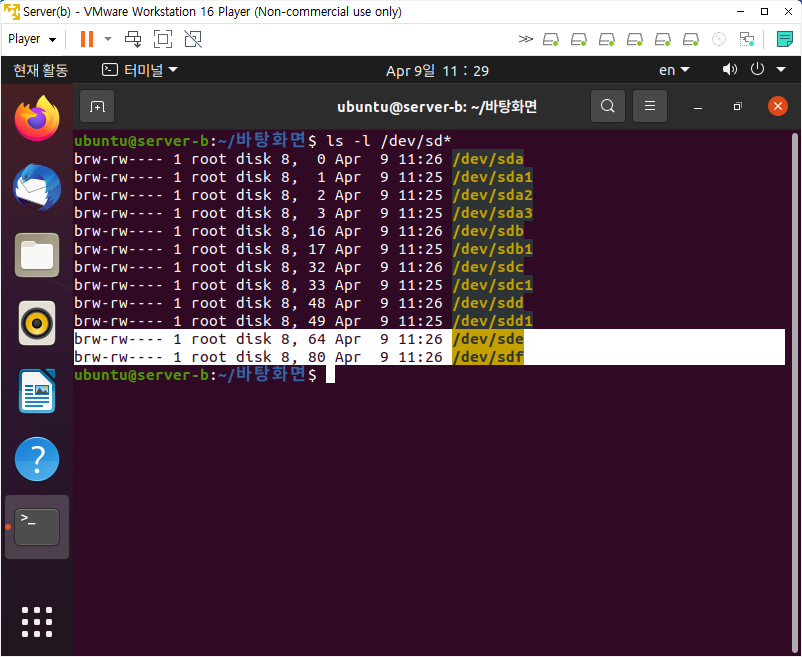Click the /dev/sda2 listing entry
Screen dimensions: 802x657
[x=492, y=195]
